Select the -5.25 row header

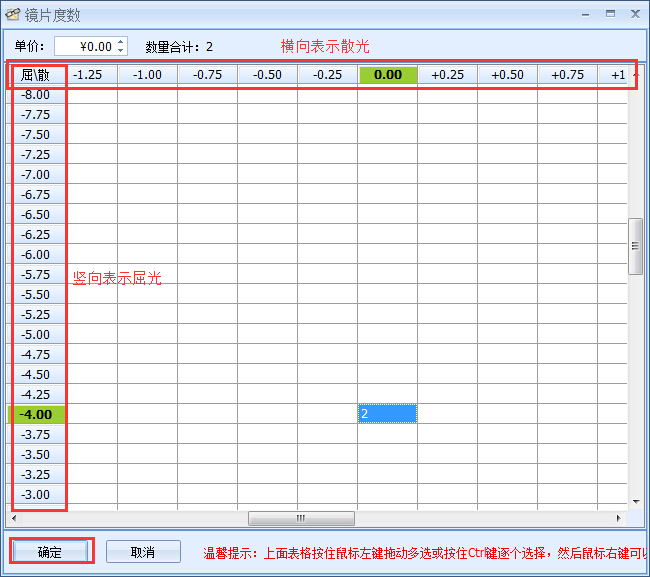36,315
